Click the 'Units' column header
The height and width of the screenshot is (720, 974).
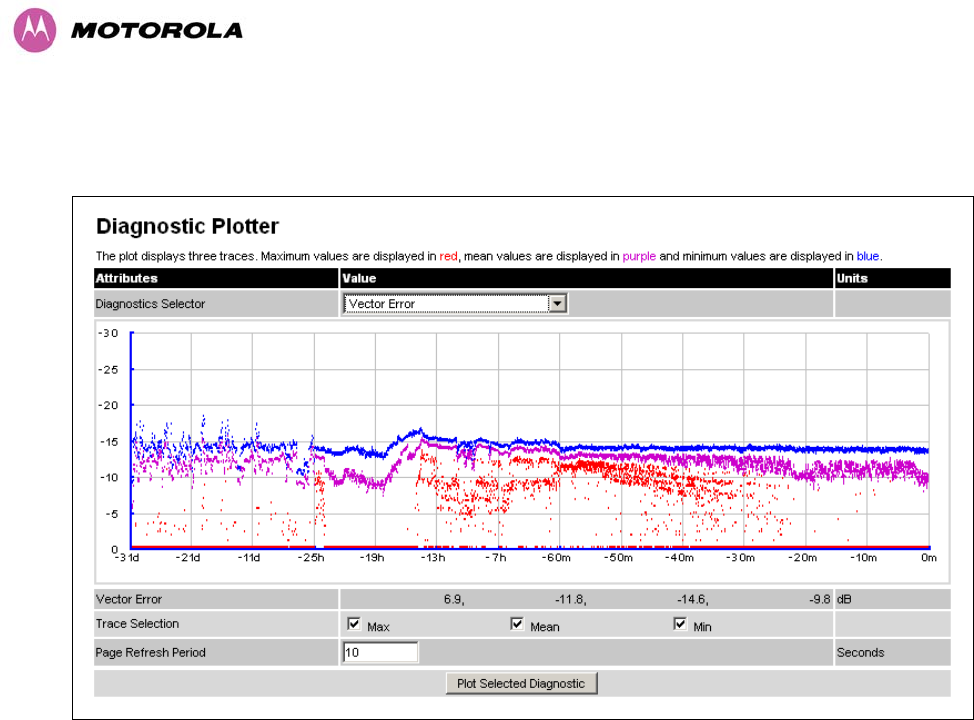[x=852, y=278]
